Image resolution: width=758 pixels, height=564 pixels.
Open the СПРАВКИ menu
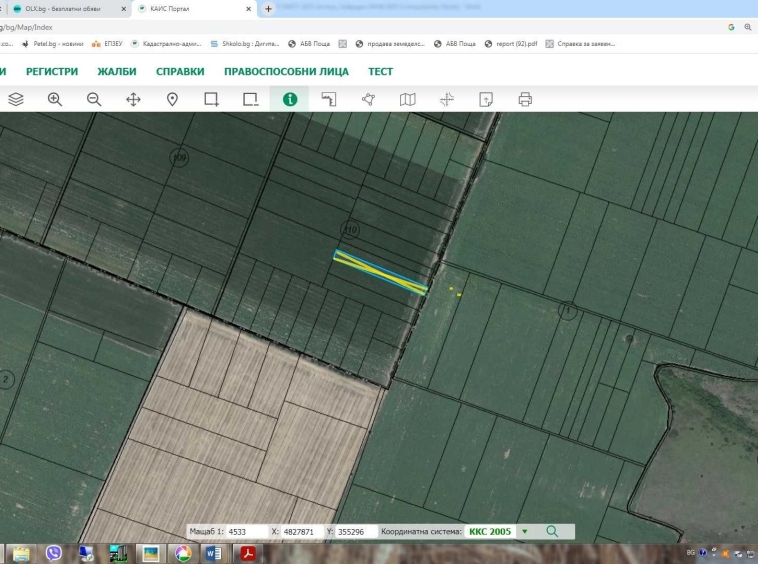click(180, 72)
